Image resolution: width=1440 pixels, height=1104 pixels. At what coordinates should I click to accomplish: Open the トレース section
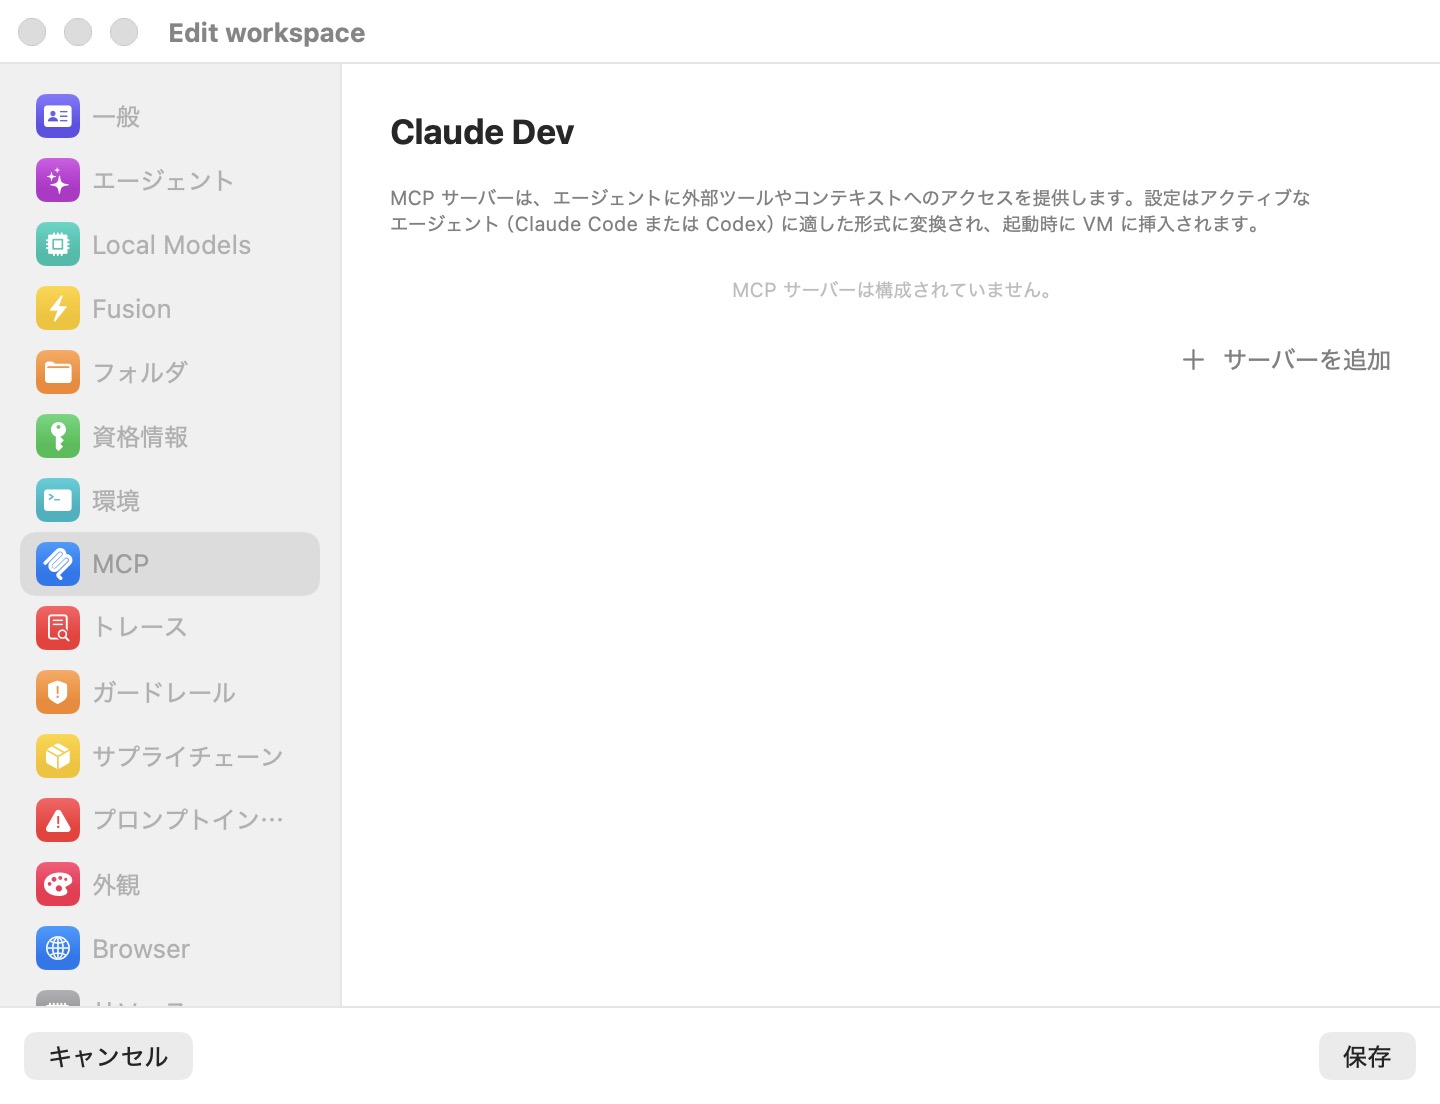(x=170, y=628)
